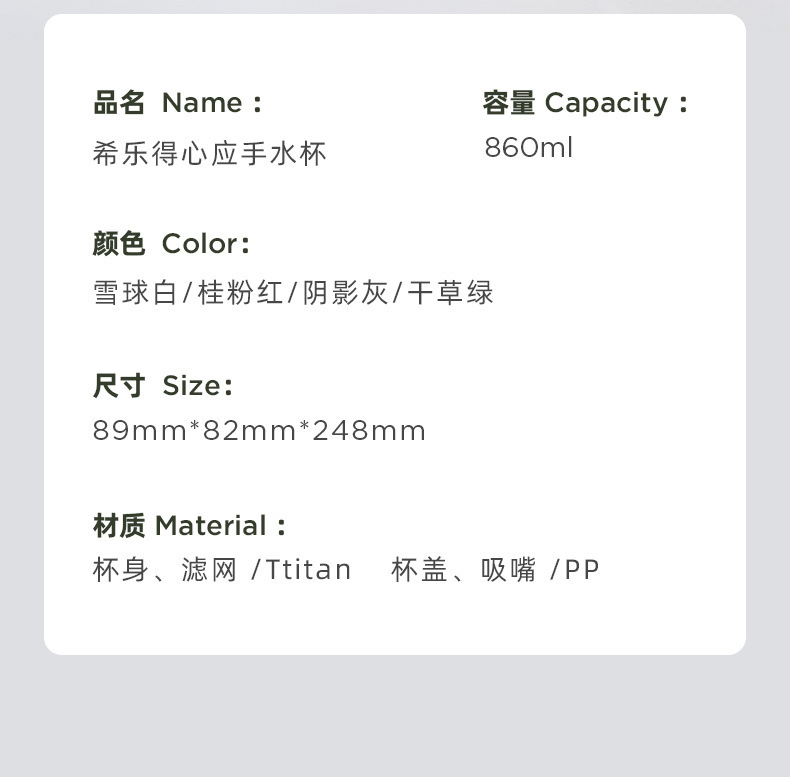
Task: Choose the 桂粉红 color option
Action: click(241, 293)
